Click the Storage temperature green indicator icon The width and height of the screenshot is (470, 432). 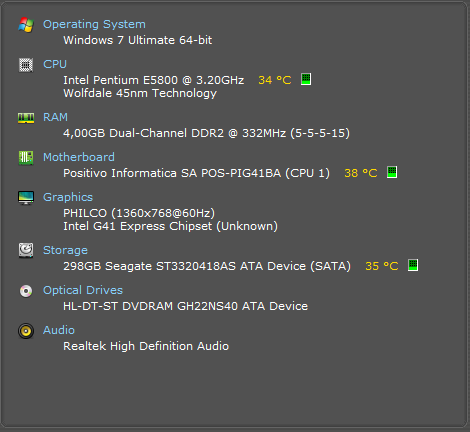click(413, 265)
